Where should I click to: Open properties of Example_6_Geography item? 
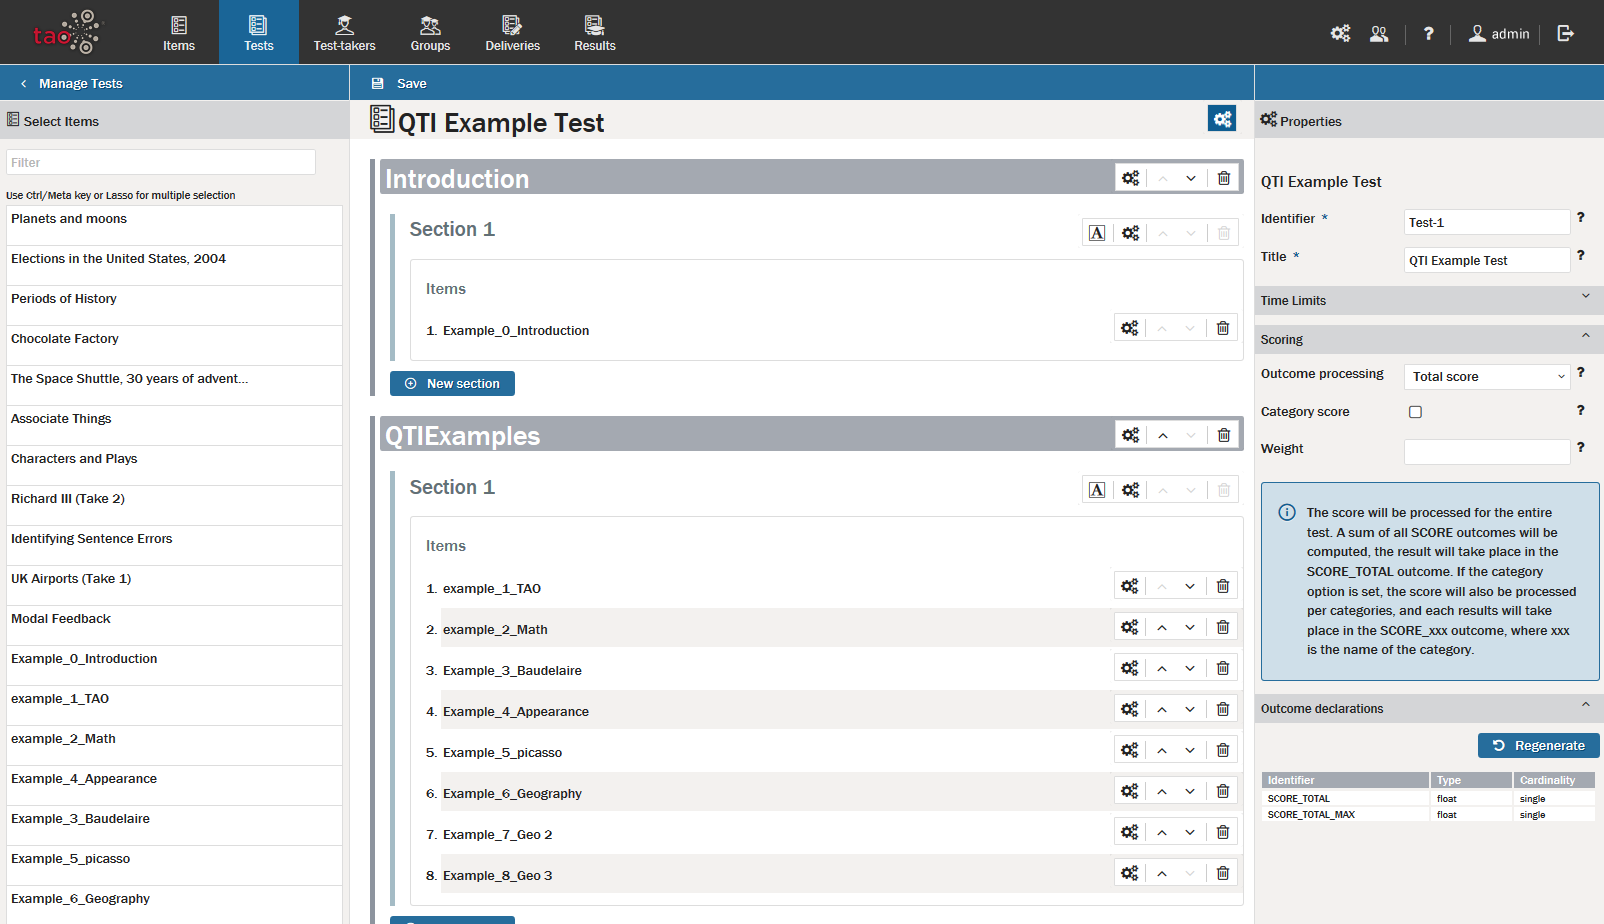(x=1129, y=792)
